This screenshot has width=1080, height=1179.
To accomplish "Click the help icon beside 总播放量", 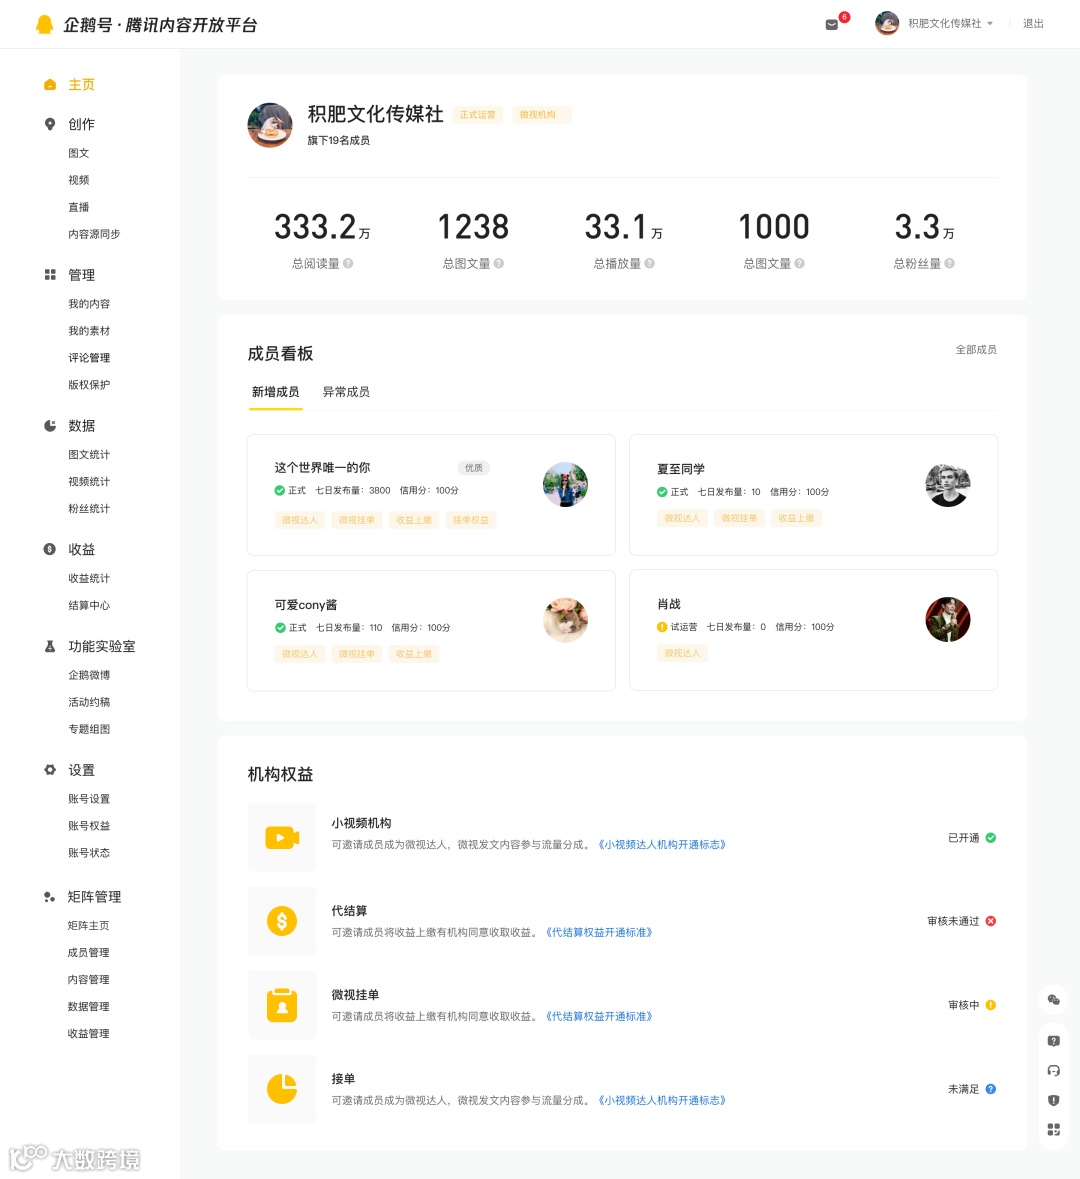I will coord(650,263).
